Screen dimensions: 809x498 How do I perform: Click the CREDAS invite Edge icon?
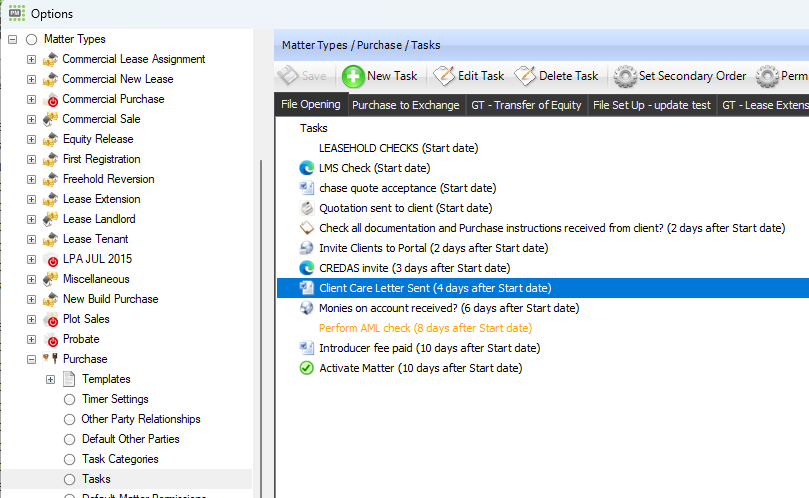[306, 268]
